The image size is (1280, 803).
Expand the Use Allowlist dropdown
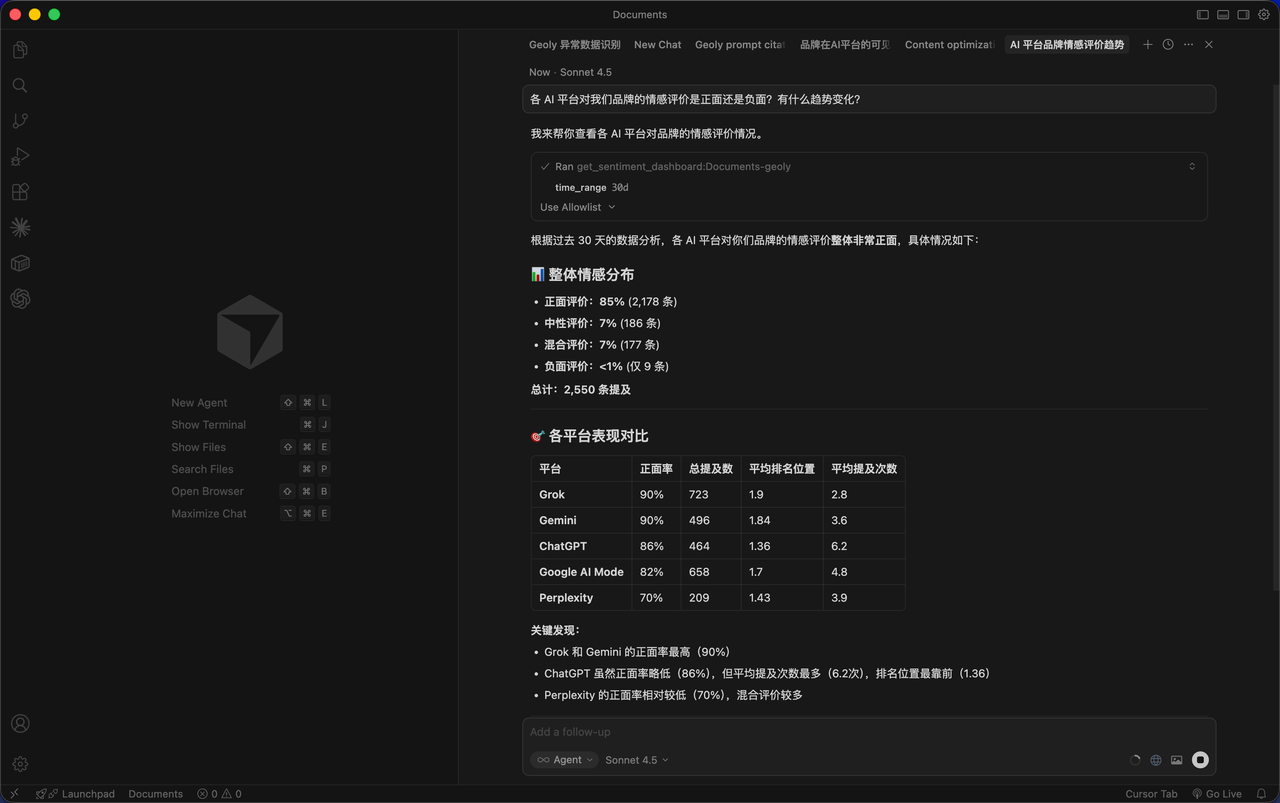578,207
